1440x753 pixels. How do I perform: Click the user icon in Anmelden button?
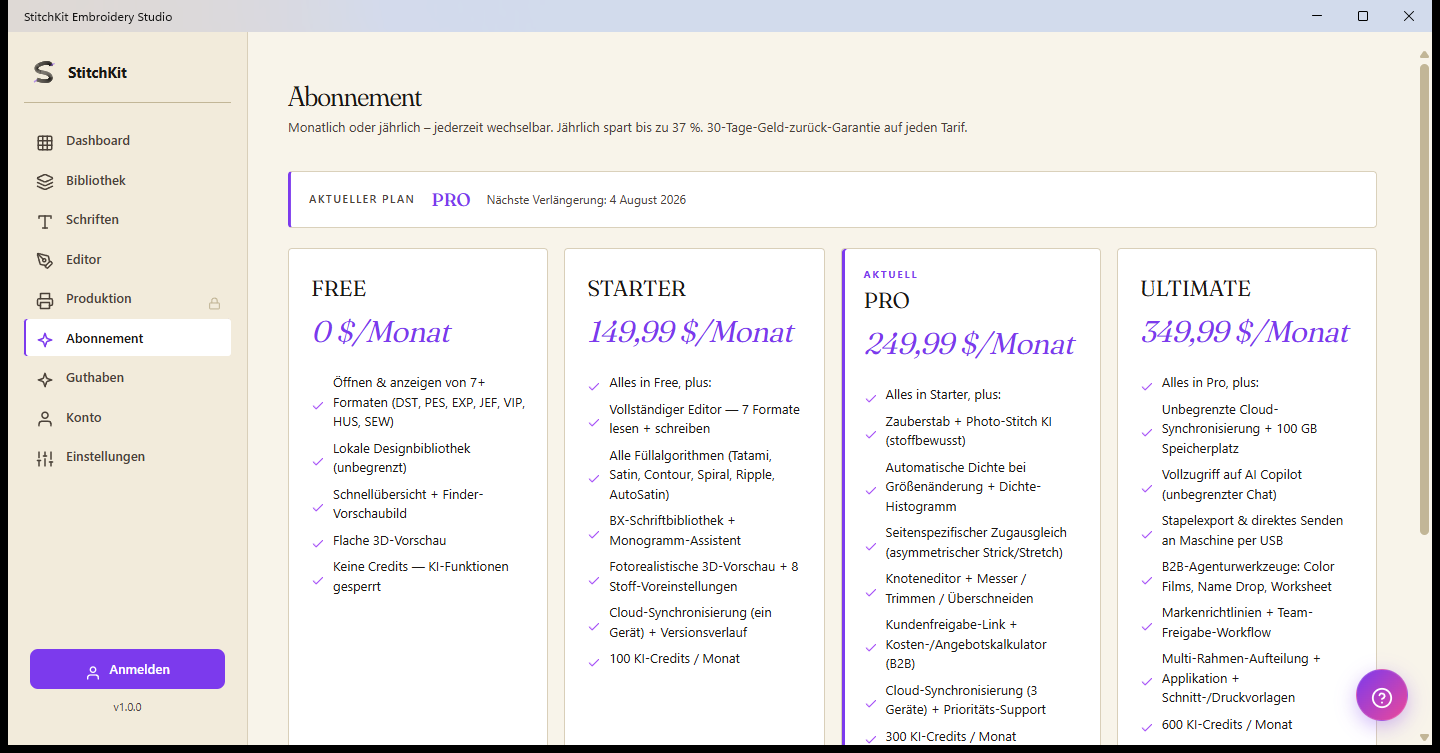pyautogui.click(x=93, y=671)
